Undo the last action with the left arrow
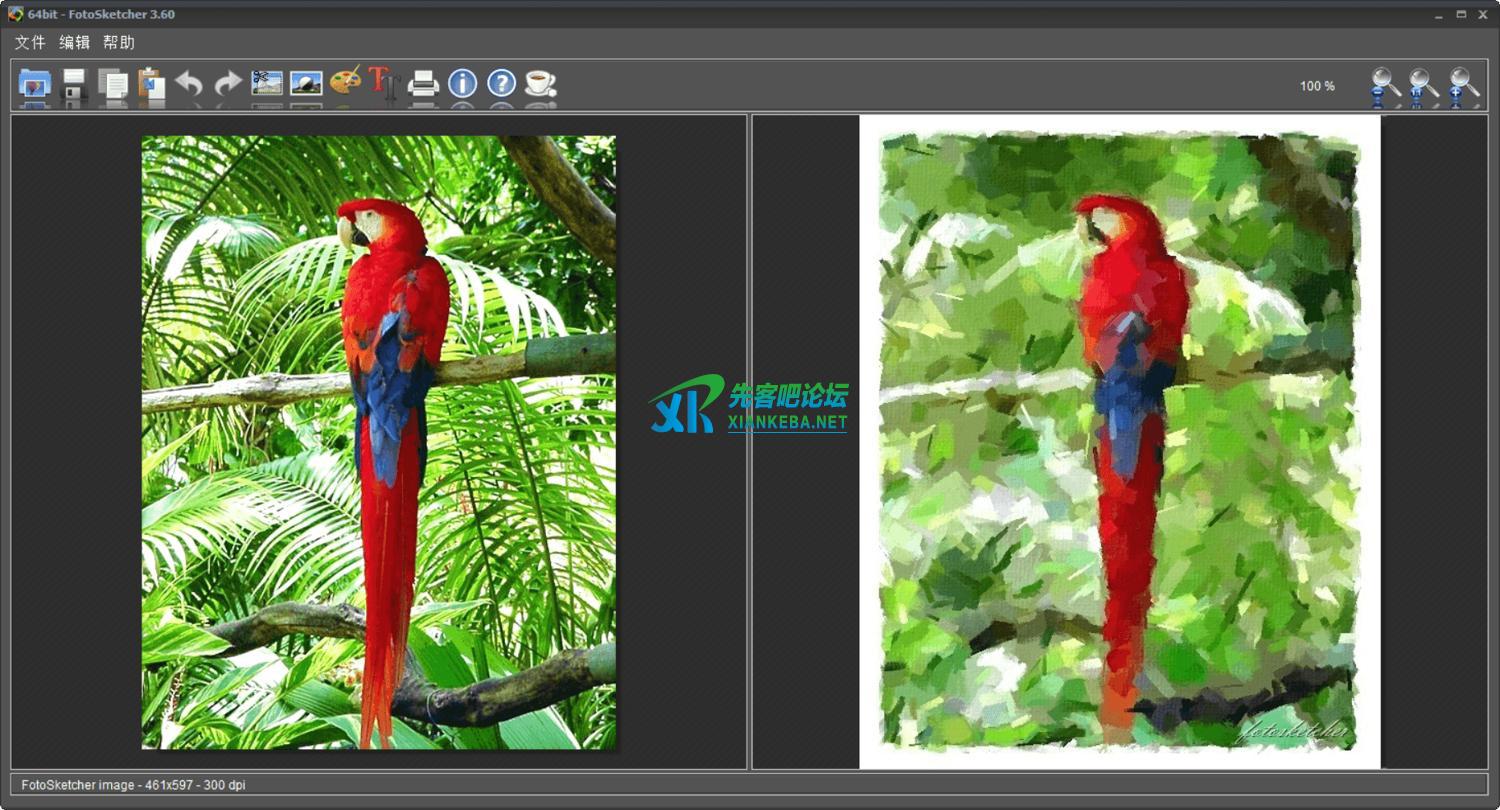This screenshot has width=1500, height=810. 189,84
